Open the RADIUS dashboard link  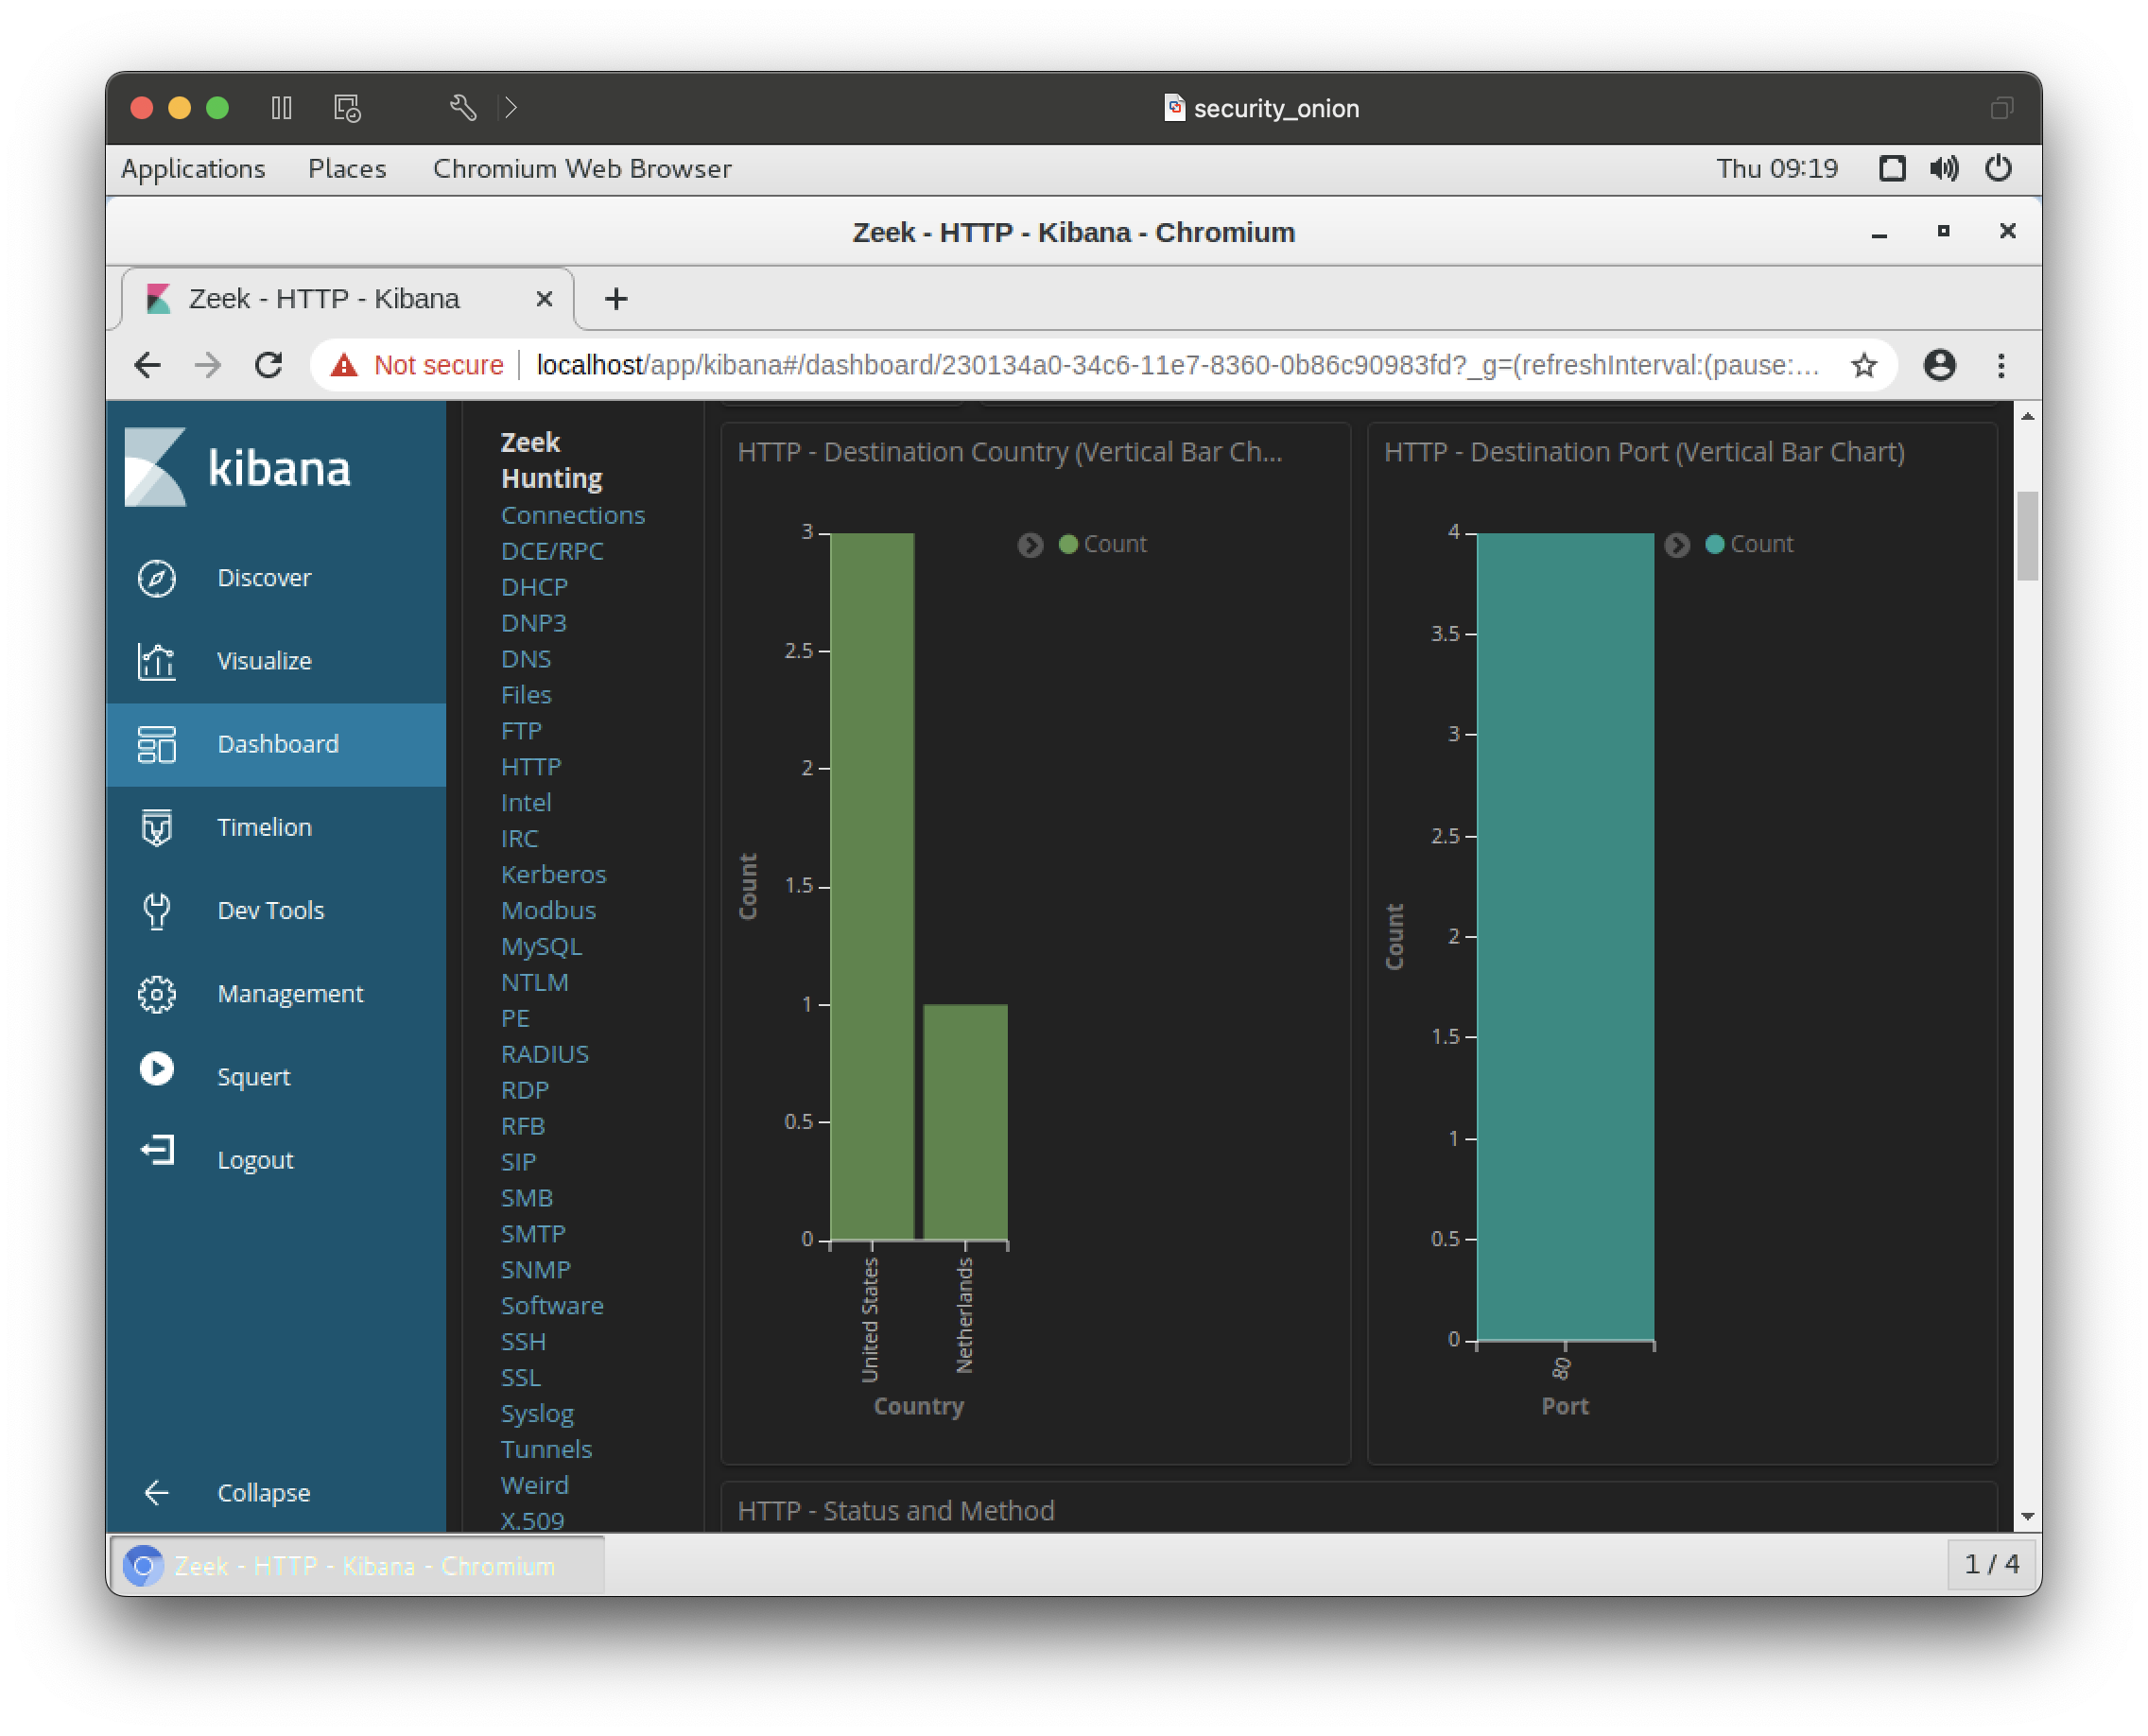[545, 1054]
